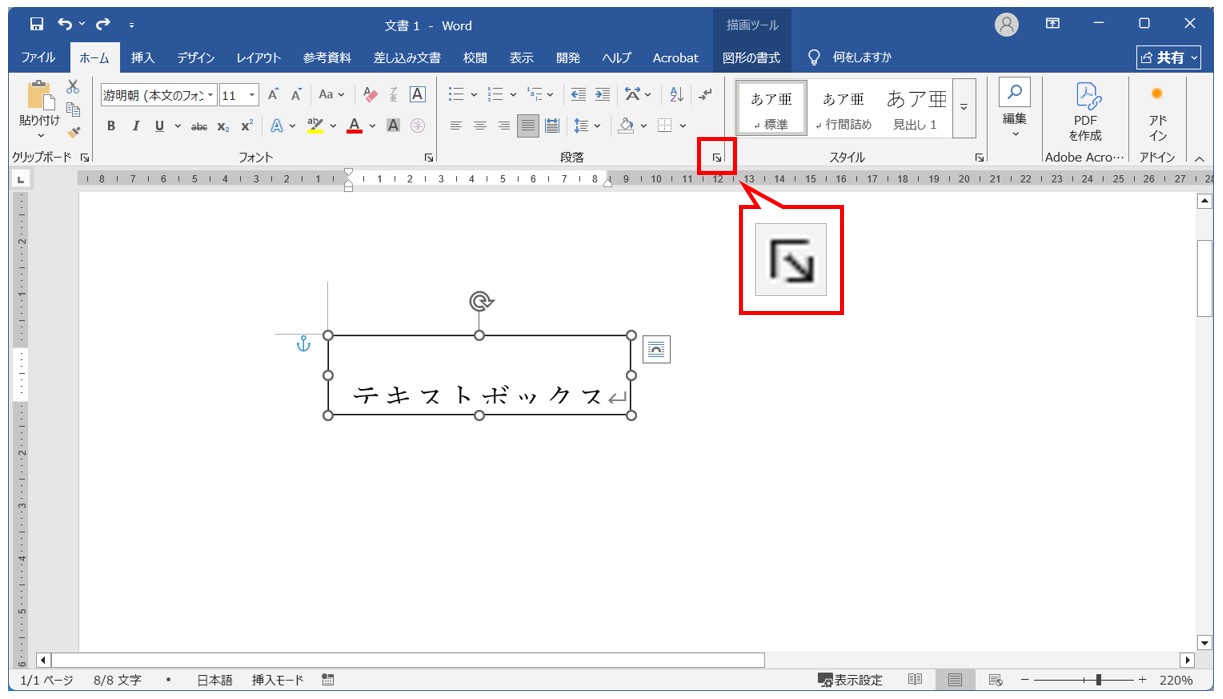
Task: Switch to Web Layout view in status bar
Action: (995, 680)
